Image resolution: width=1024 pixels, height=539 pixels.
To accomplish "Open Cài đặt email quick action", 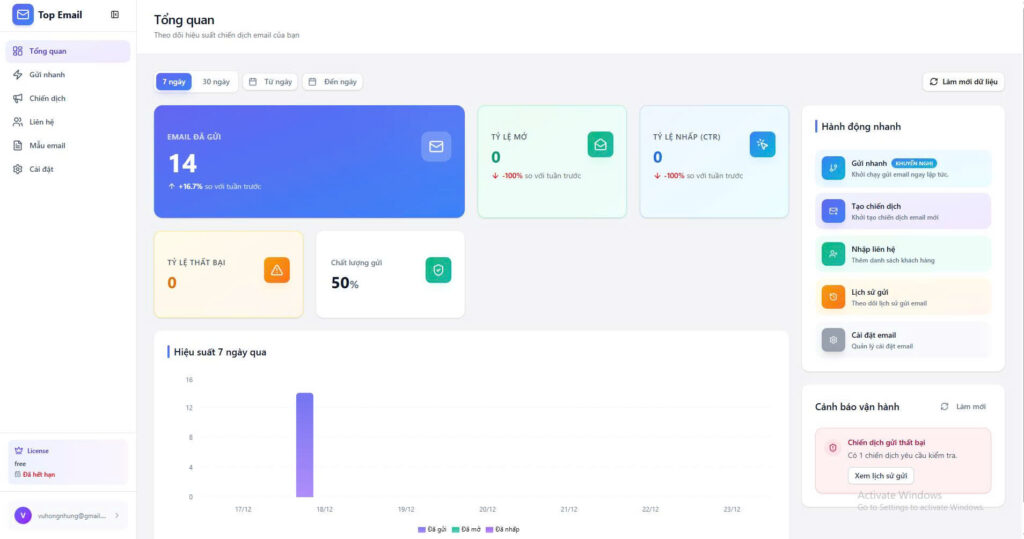I will (x=903, y=340).
